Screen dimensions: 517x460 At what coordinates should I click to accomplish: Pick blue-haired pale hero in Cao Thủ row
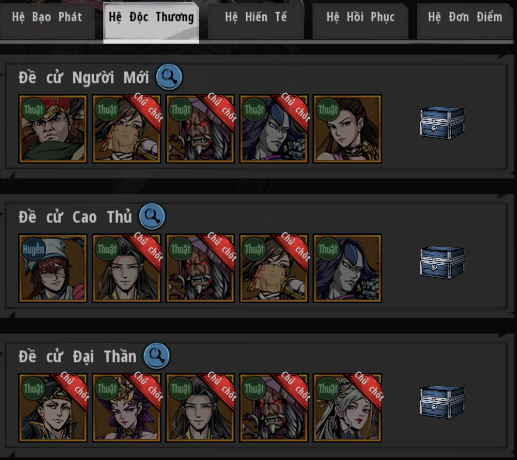tap(347, 268)
